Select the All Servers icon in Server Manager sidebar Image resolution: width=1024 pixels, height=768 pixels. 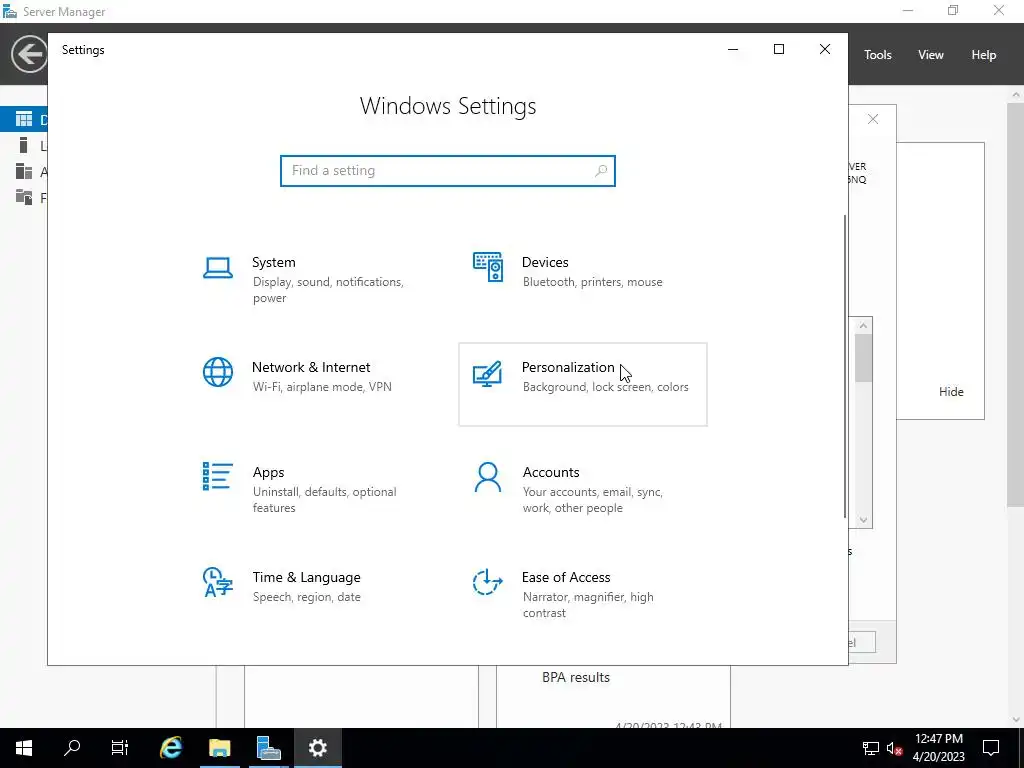click(x=24, y=171)
